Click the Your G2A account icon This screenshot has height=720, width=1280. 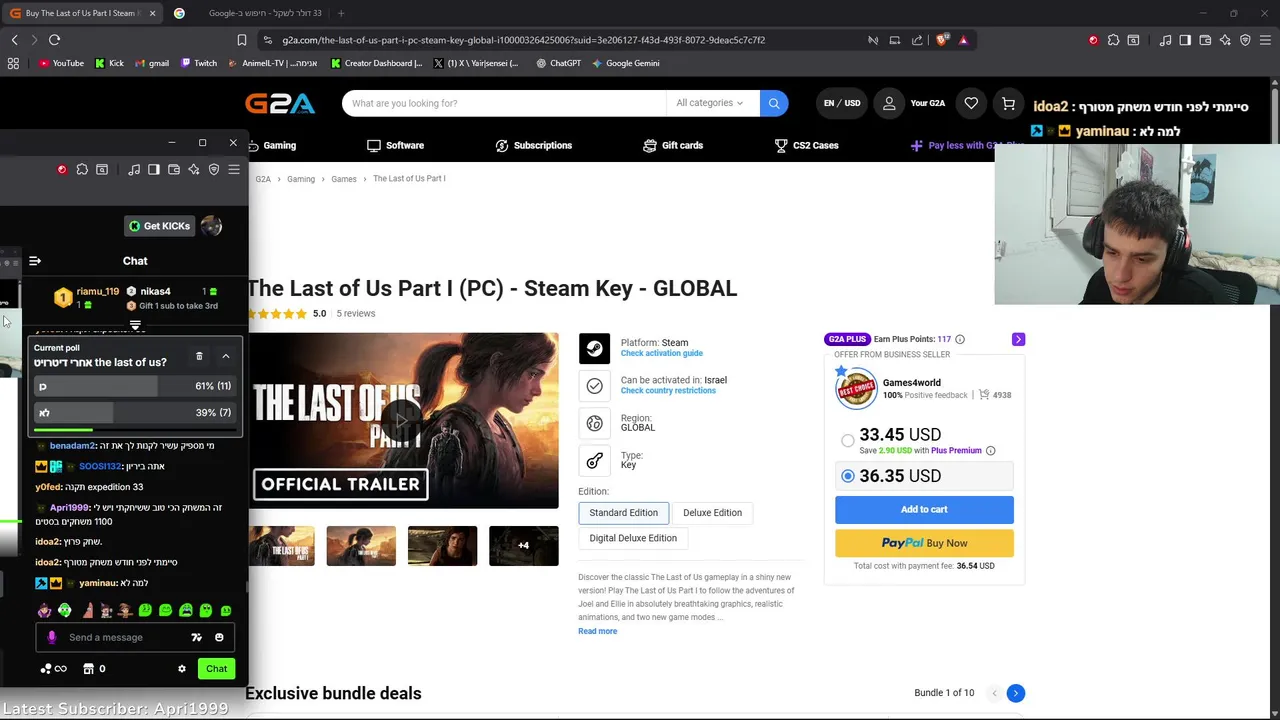889,103
